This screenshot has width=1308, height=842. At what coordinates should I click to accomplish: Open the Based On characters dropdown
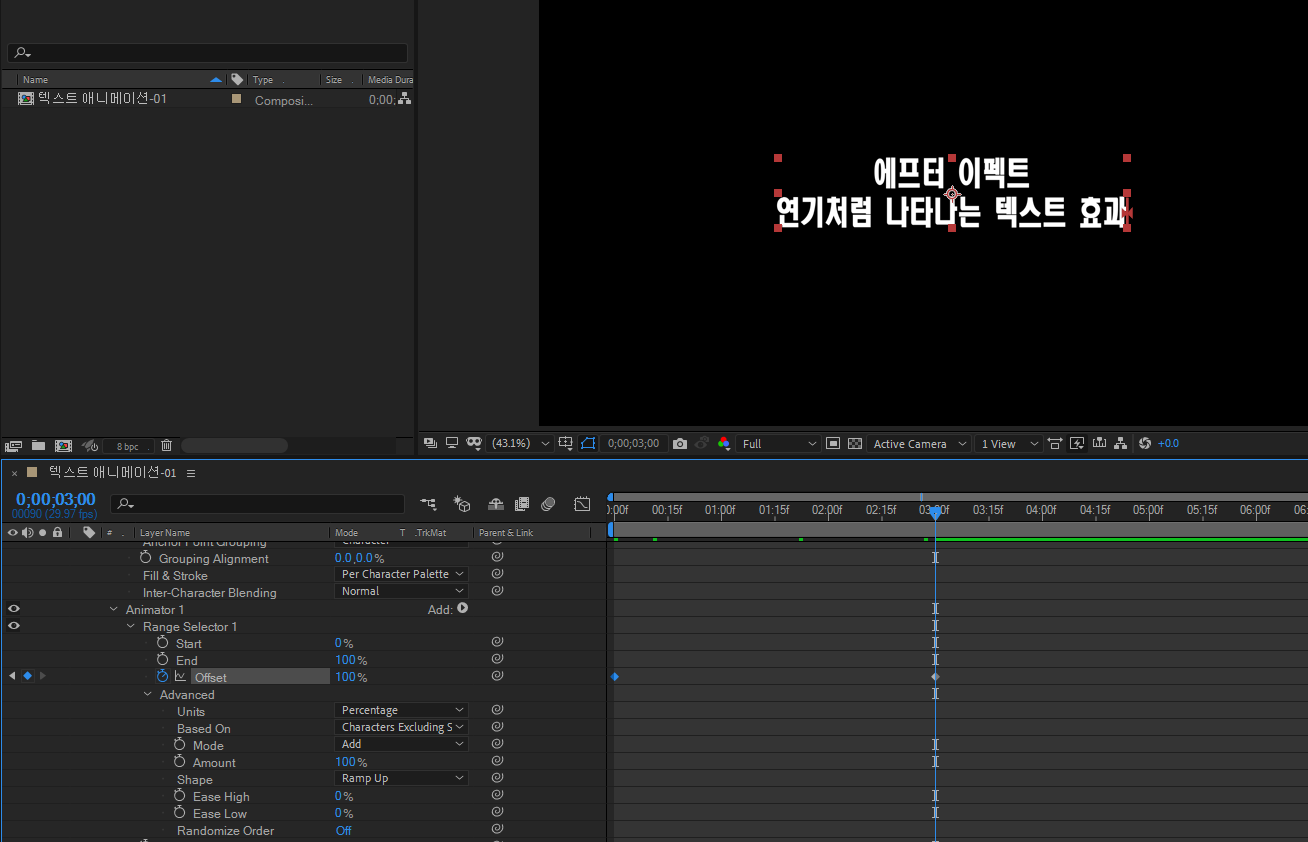point(401,727)
